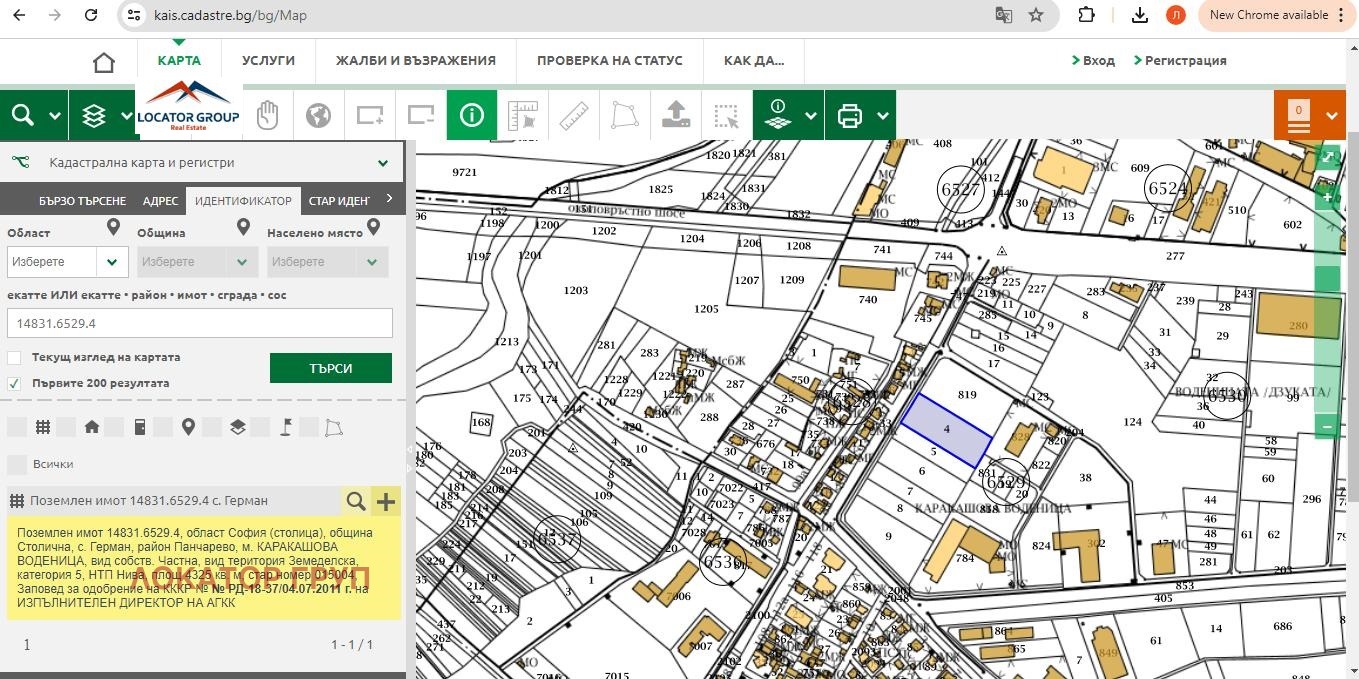Click the upload file icon in toolbar
The height and width of the screenshot is (679, 1359).
(676, 116)
